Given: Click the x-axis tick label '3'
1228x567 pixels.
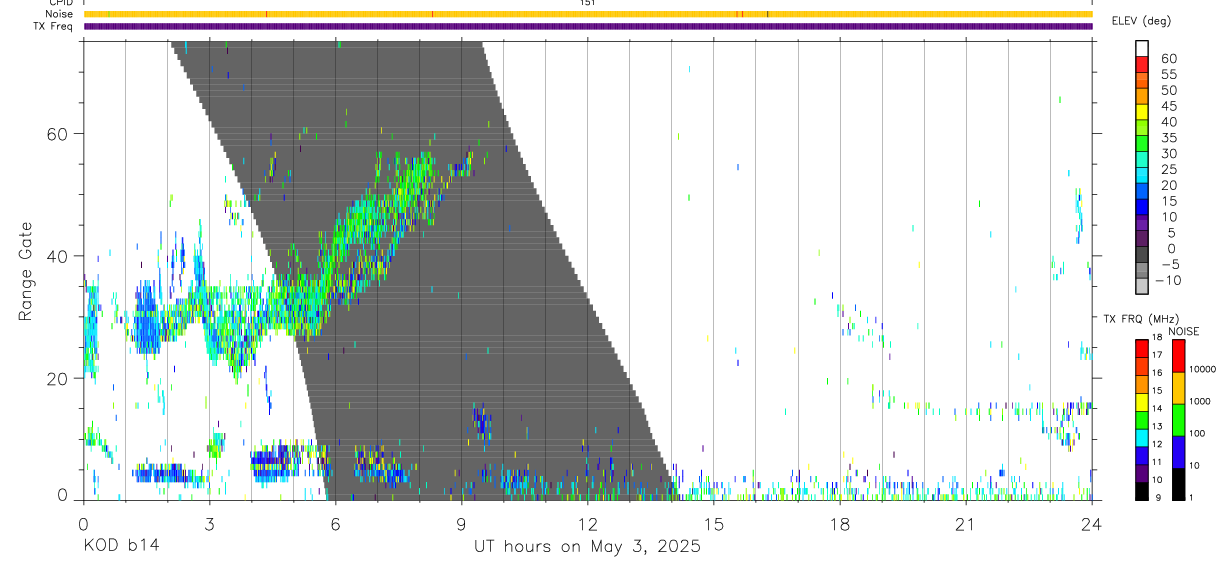Looking at the screenshot, I should [x=210, y=524].
